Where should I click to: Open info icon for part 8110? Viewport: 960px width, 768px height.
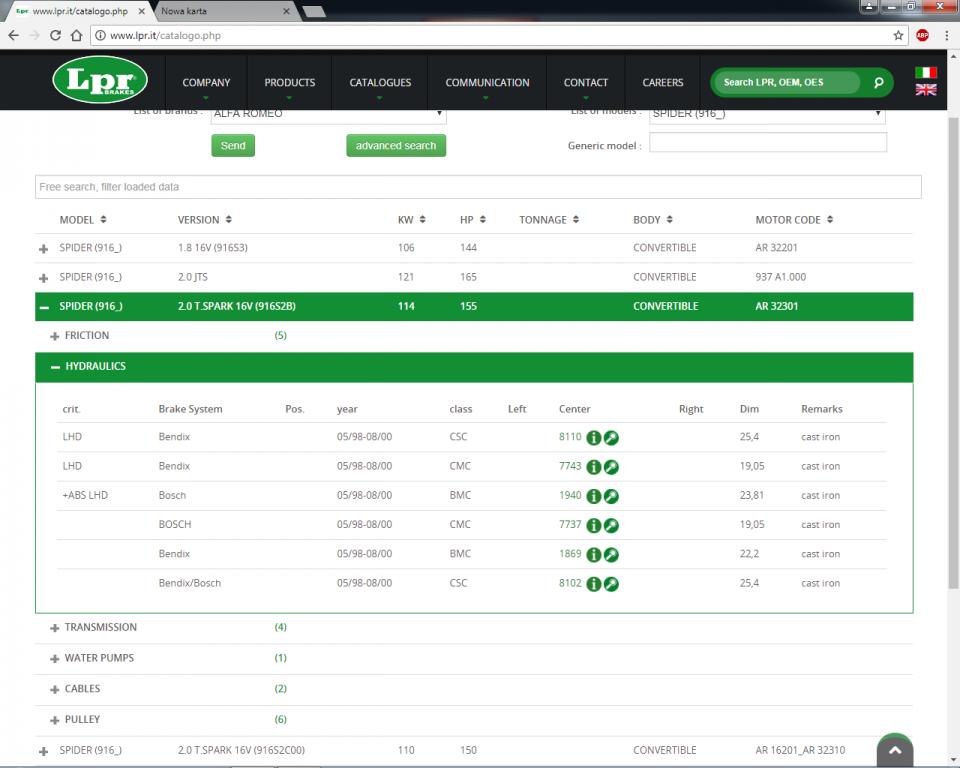[593, 437]
